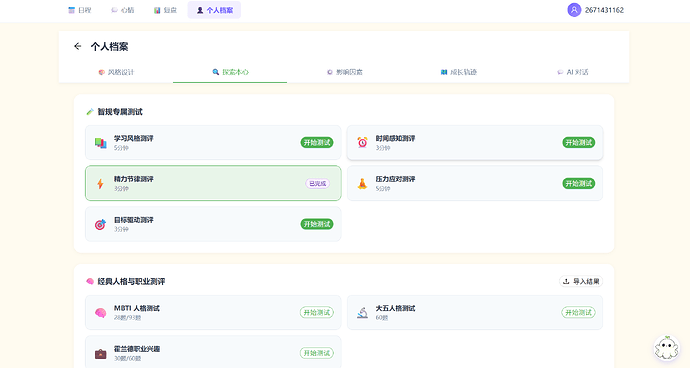Open the purple user avatar icon
This screenshot has height=368, width=690.
(574, 10)
